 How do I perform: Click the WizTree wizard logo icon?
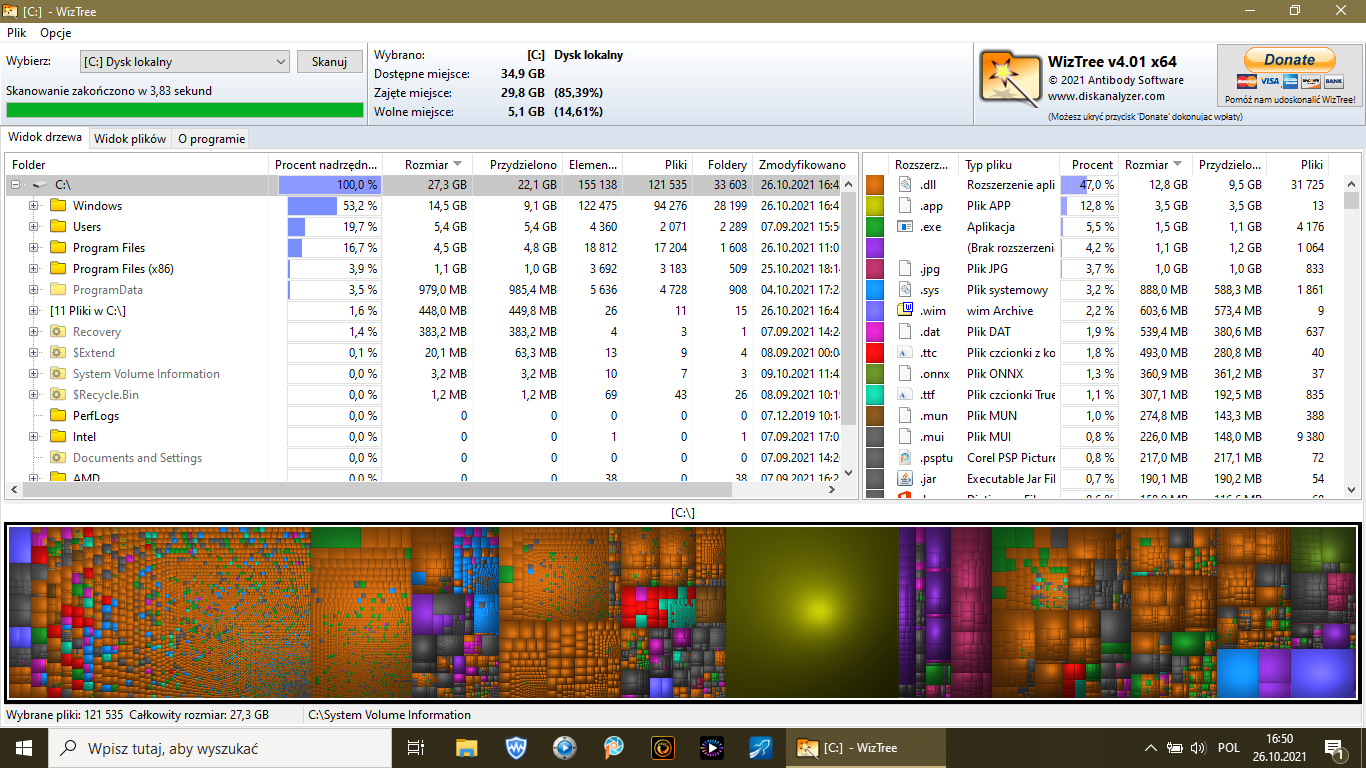pos(1010,75)
